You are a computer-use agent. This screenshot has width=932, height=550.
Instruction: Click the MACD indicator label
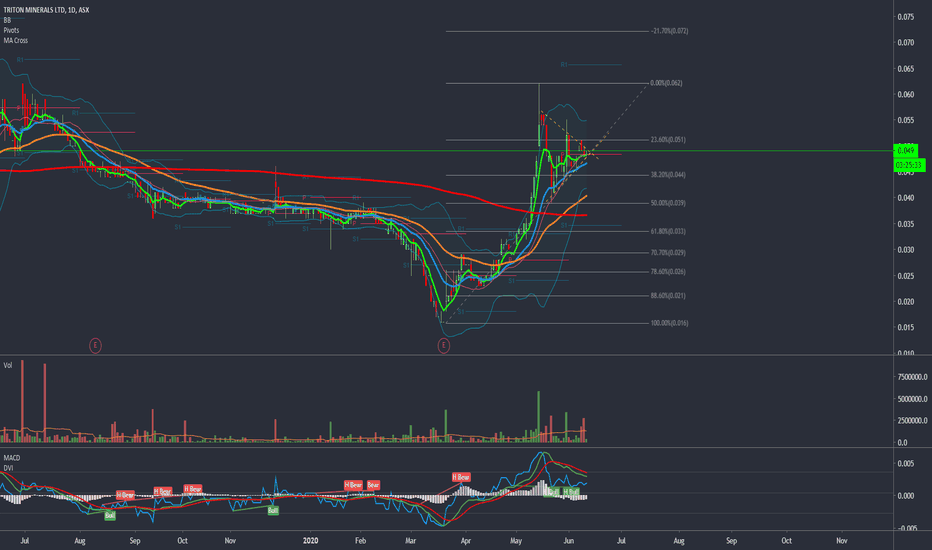tap(11, 458)
